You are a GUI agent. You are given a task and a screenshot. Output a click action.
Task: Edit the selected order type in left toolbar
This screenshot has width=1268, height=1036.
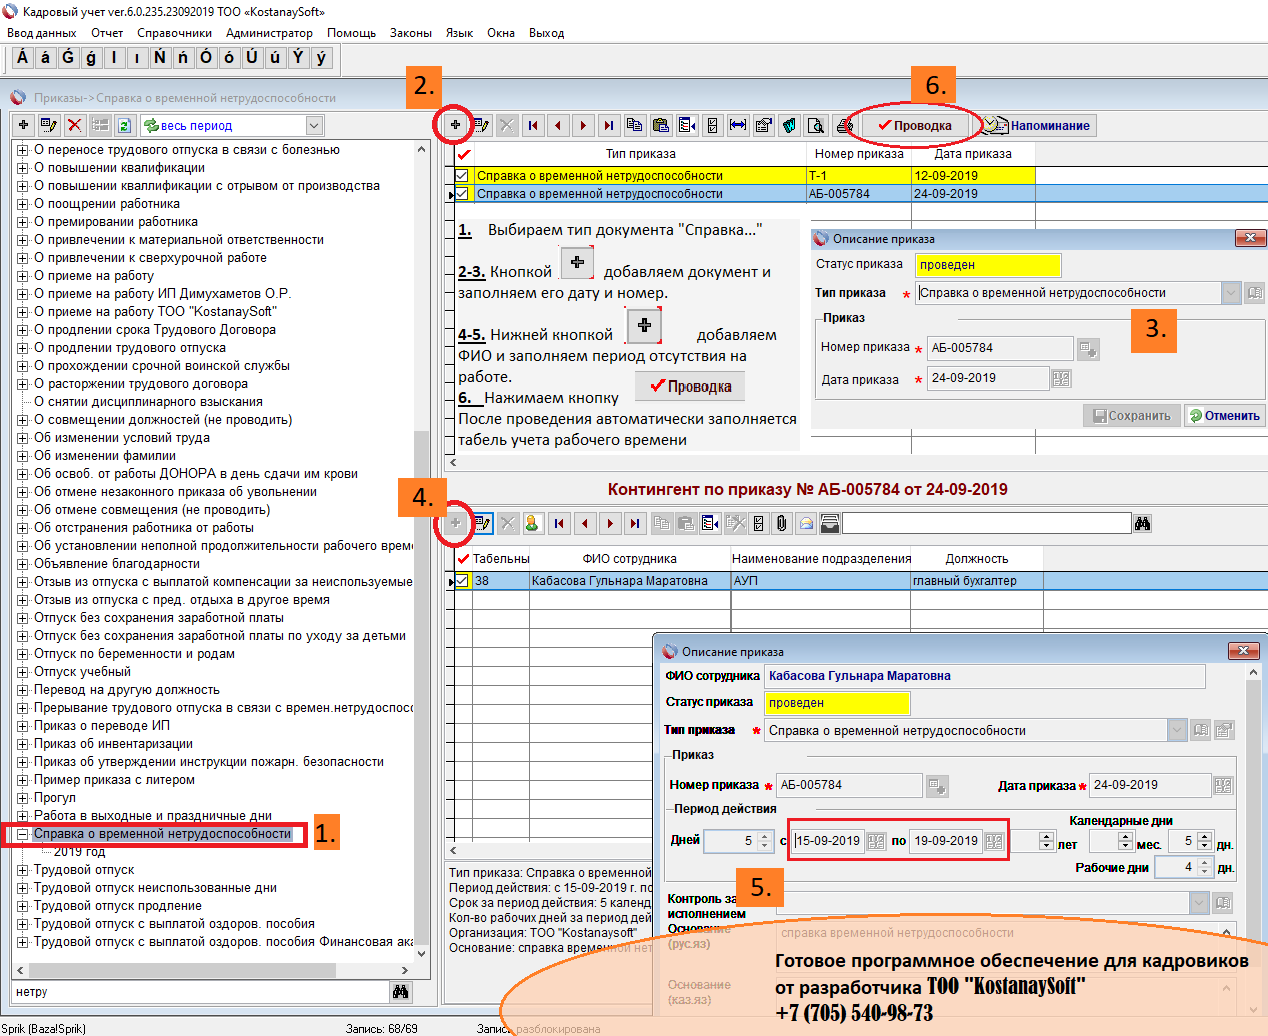(48, 125)
